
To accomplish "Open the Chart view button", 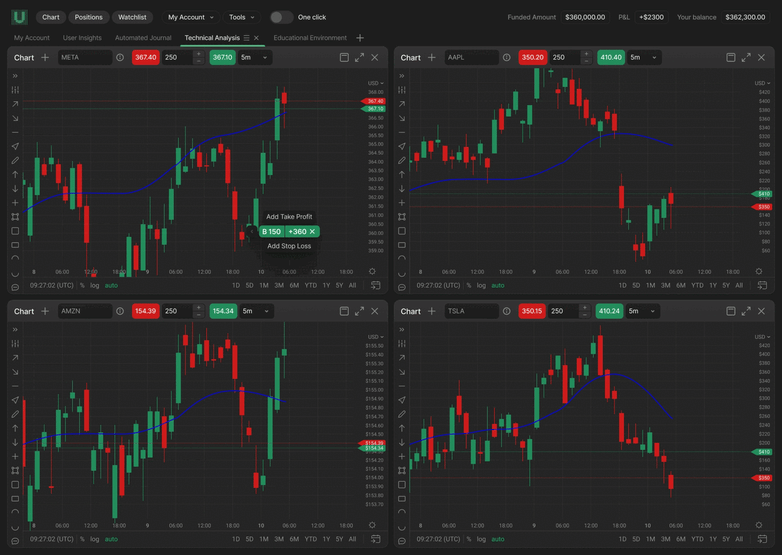I will click(x=51, y=17).
